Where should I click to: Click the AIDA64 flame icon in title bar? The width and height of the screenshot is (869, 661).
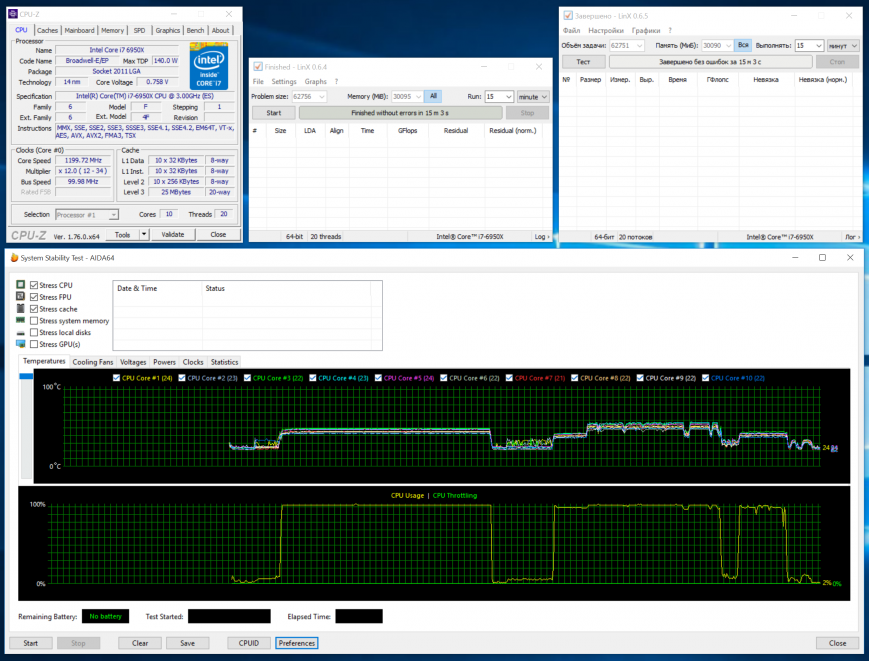(14, 258)
